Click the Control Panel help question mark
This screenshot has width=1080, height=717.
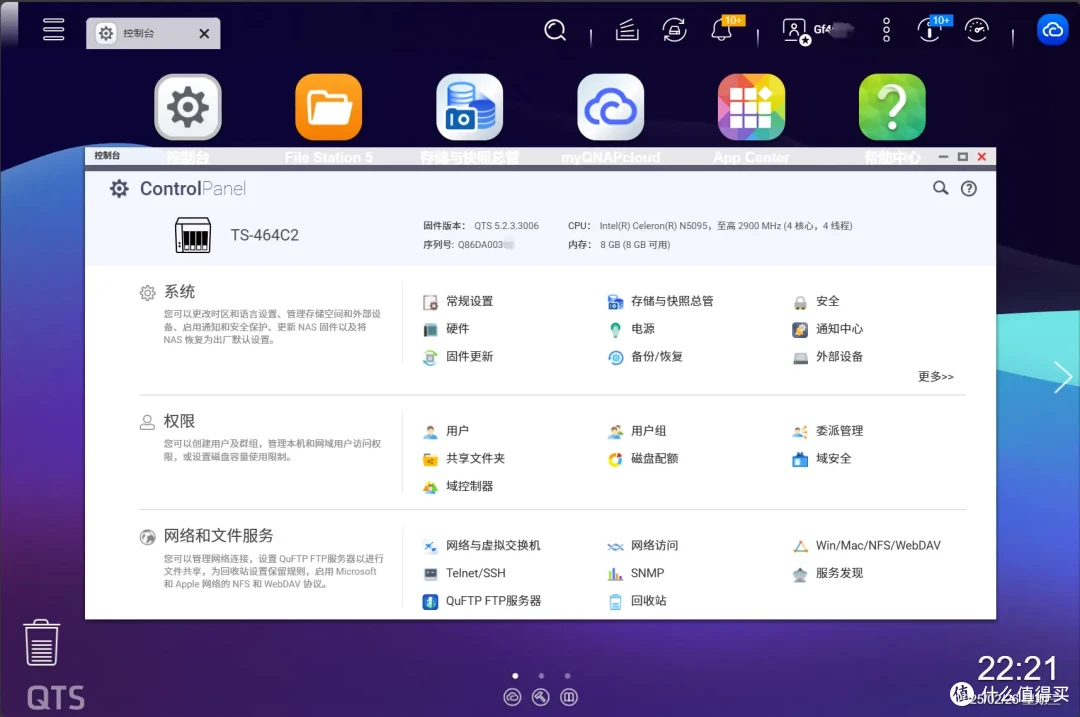(968, 189)
